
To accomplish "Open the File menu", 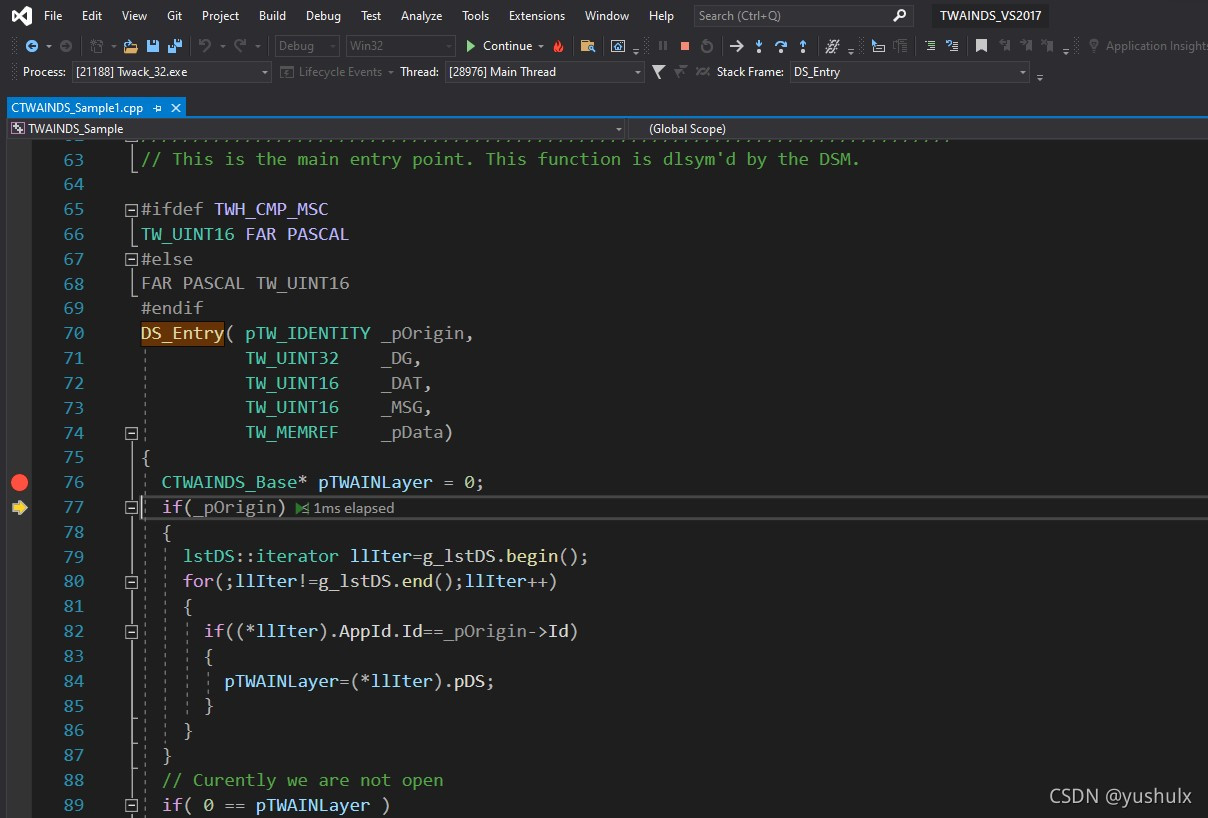I will [53, 16].
